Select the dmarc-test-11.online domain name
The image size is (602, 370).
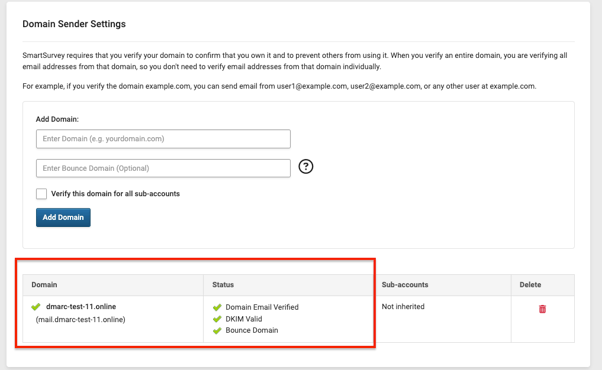click(x=81, y=307)
